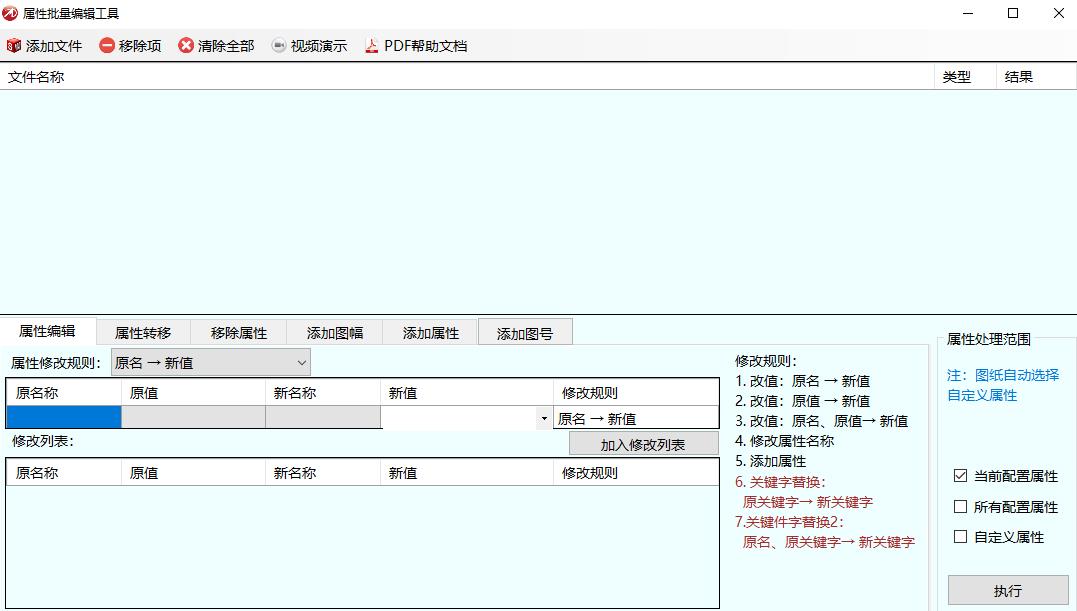Viewport: 1077px width, 611px height.
Task: Expand the 属性修改规则 dropdown
Action: [x=301, y=363]
